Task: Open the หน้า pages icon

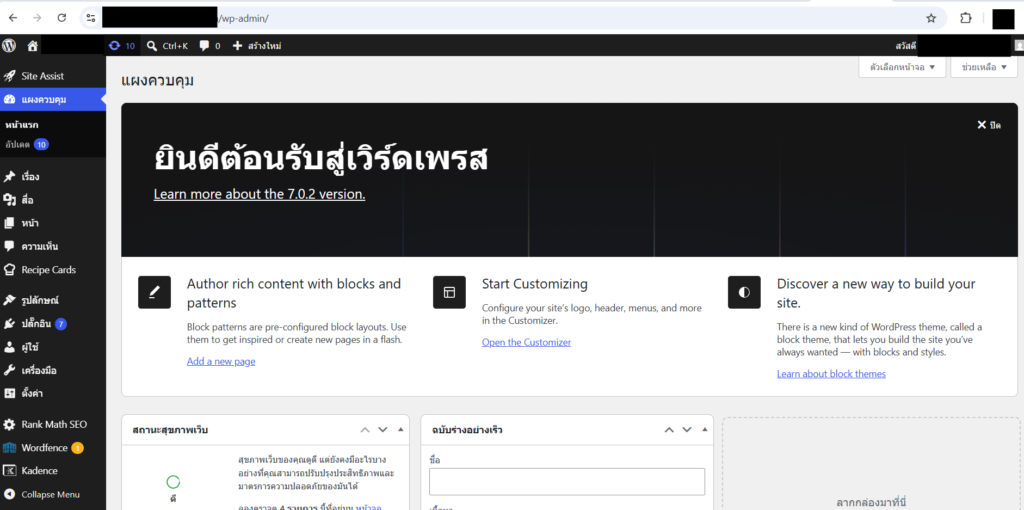Action: (x=9, y=223)
